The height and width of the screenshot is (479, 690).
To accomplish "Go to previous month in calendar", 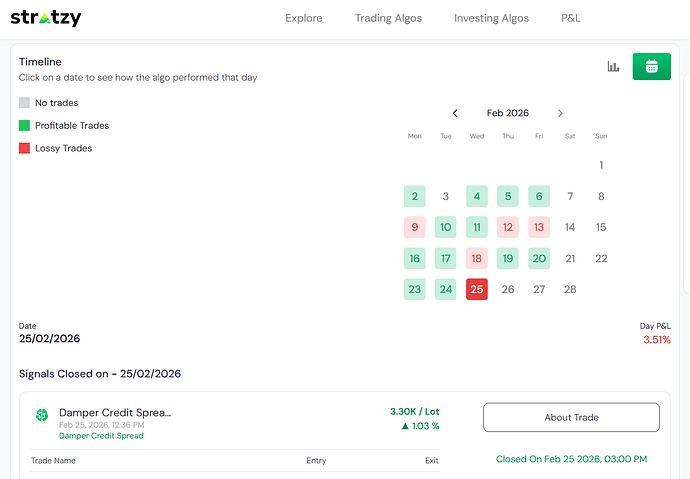I will (455, 114).
